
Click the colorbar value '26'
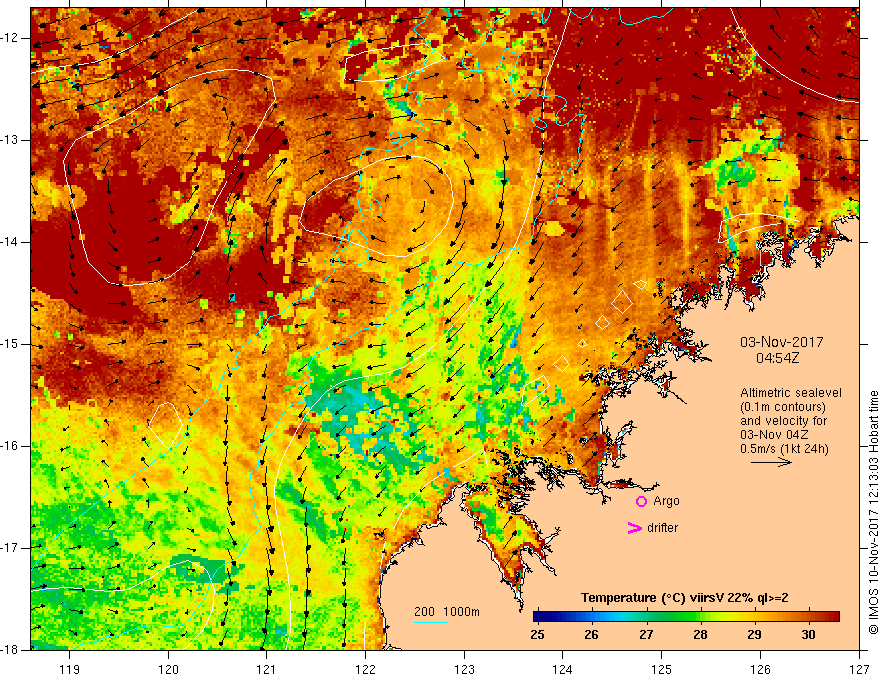coord(591,635)
